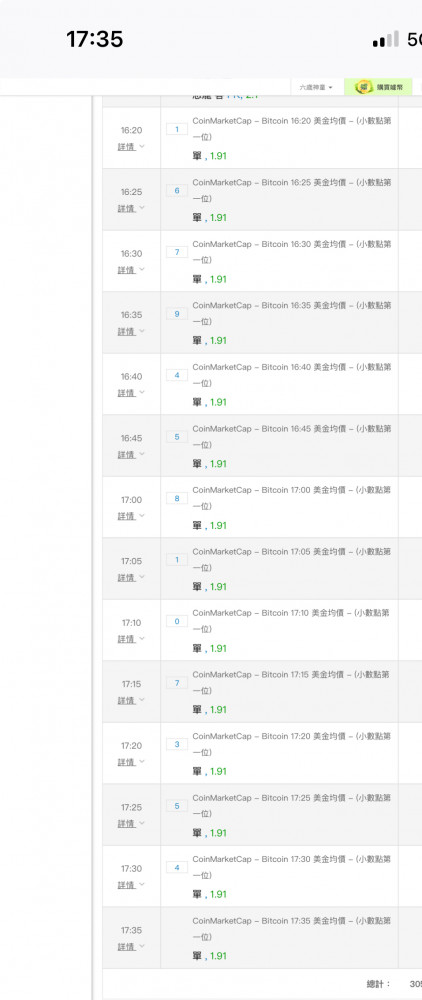Click the gold coin icon in the top bar
The width and height of the screenshot is (422, 1000).
tap(364, 87)
